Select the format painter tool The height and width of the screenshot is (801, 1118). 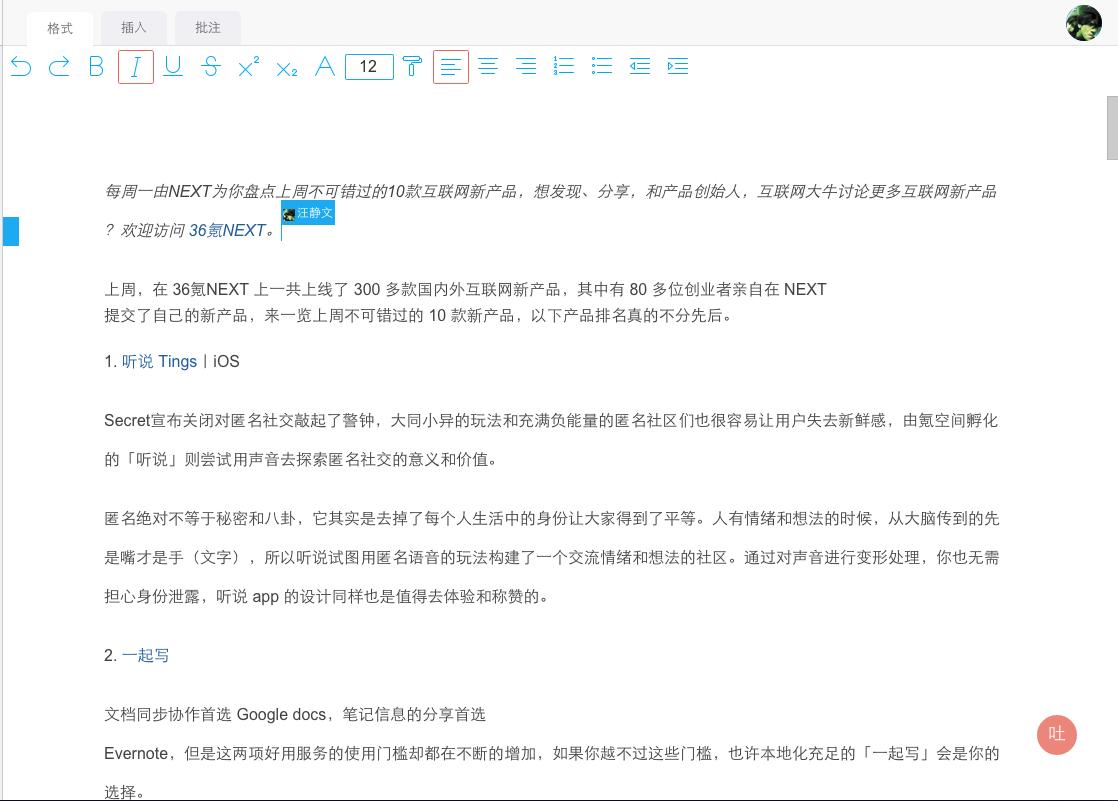pyautogui.click(x=412, y=67)
